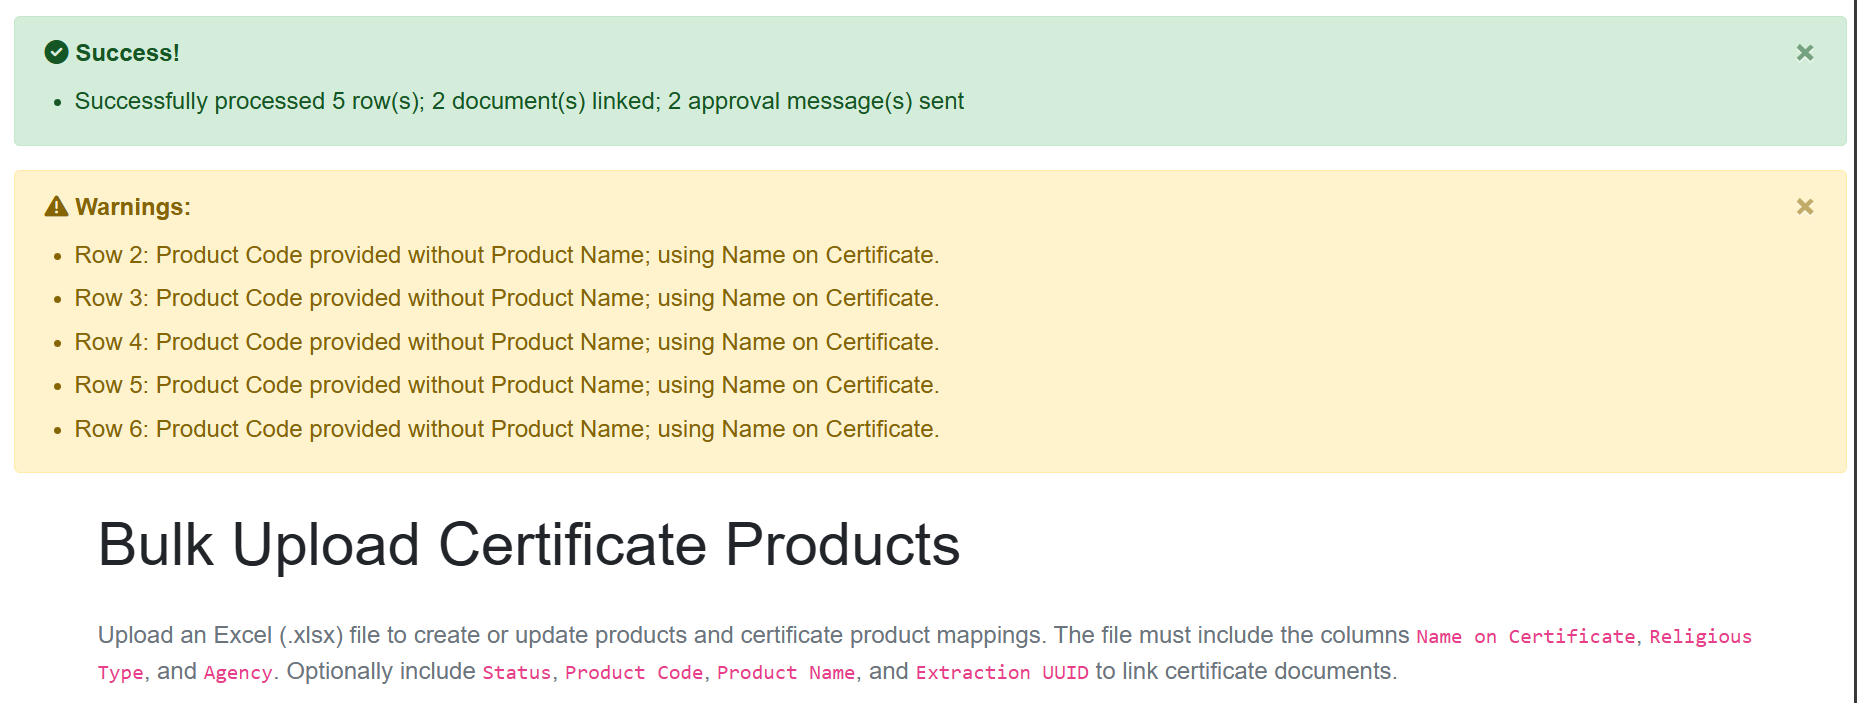Viewport: 1857px width, 703px height.
Task: Click the Bulk Upload Certificate Products heading
Action: (x=528, y=545)
